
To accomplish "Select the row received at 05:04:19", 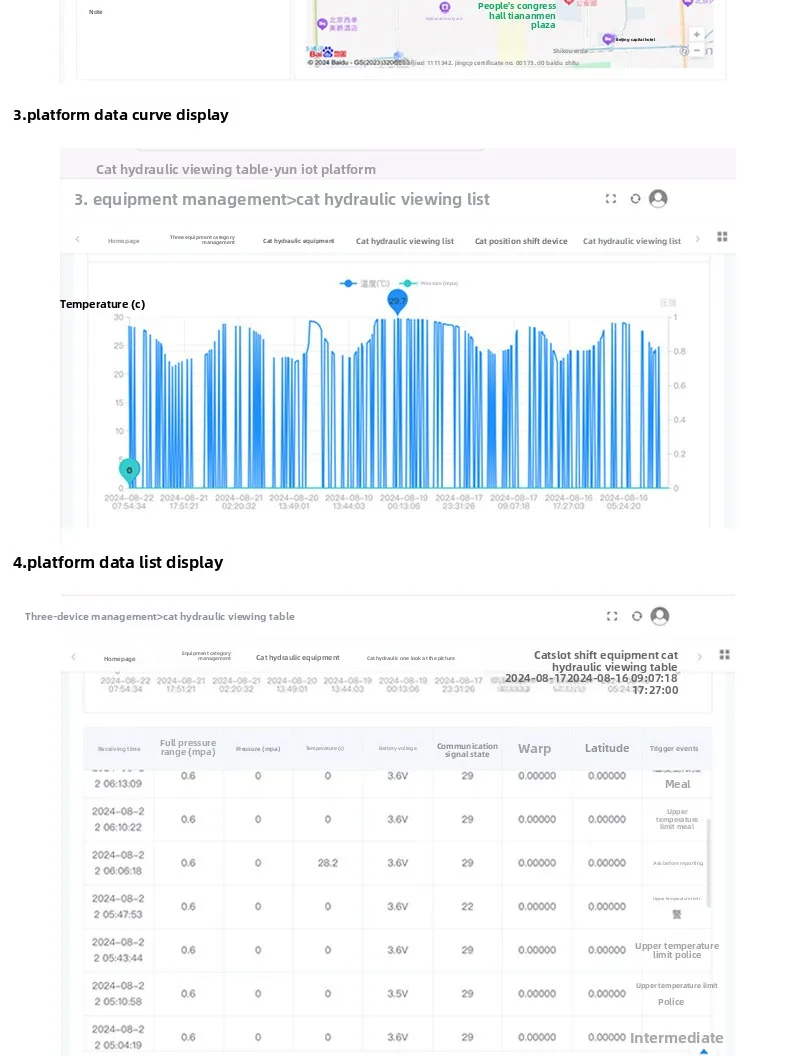I will click(x=397, y=1038).
